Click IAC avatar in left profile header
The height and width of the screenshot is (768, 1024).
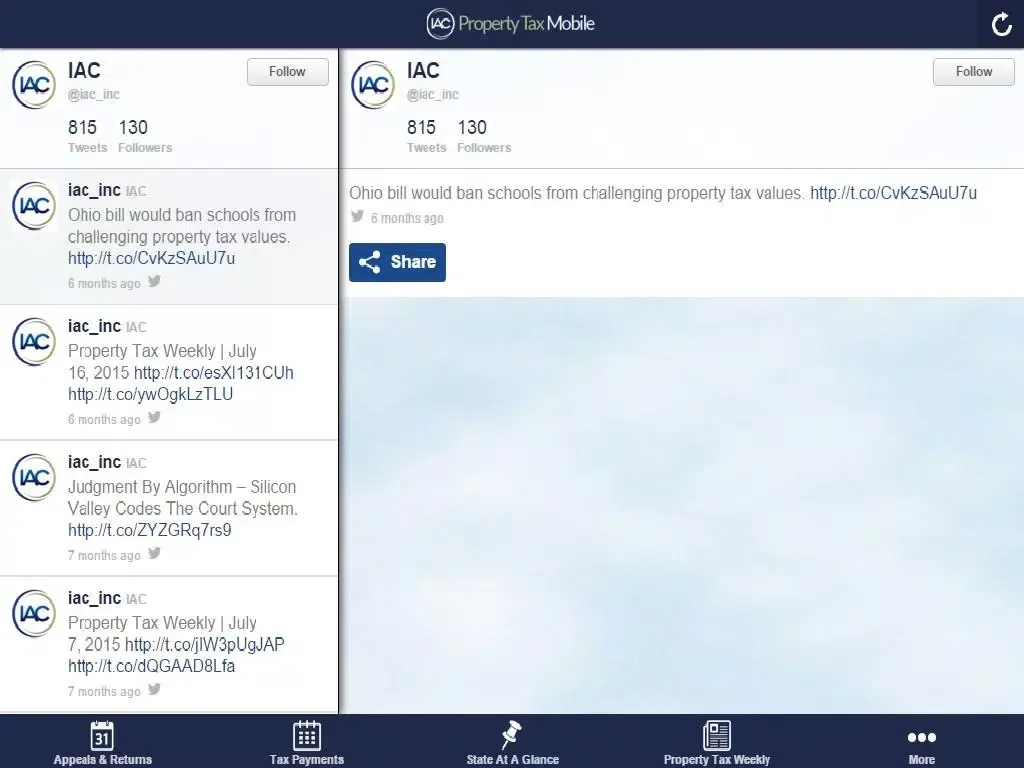(34, 85)
